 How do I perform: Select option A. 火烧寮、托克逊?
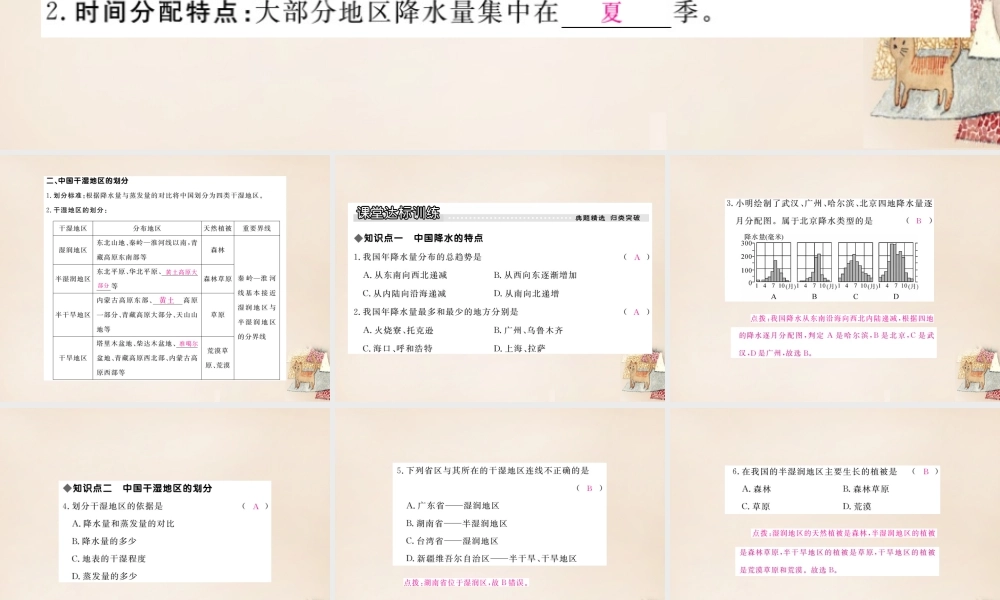[398, 330]
